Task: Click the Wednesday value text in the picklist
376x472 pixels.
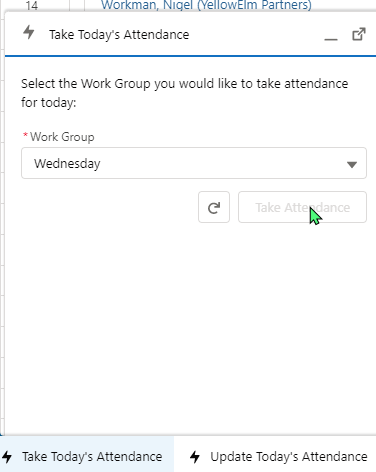Action: coord(67,164)
